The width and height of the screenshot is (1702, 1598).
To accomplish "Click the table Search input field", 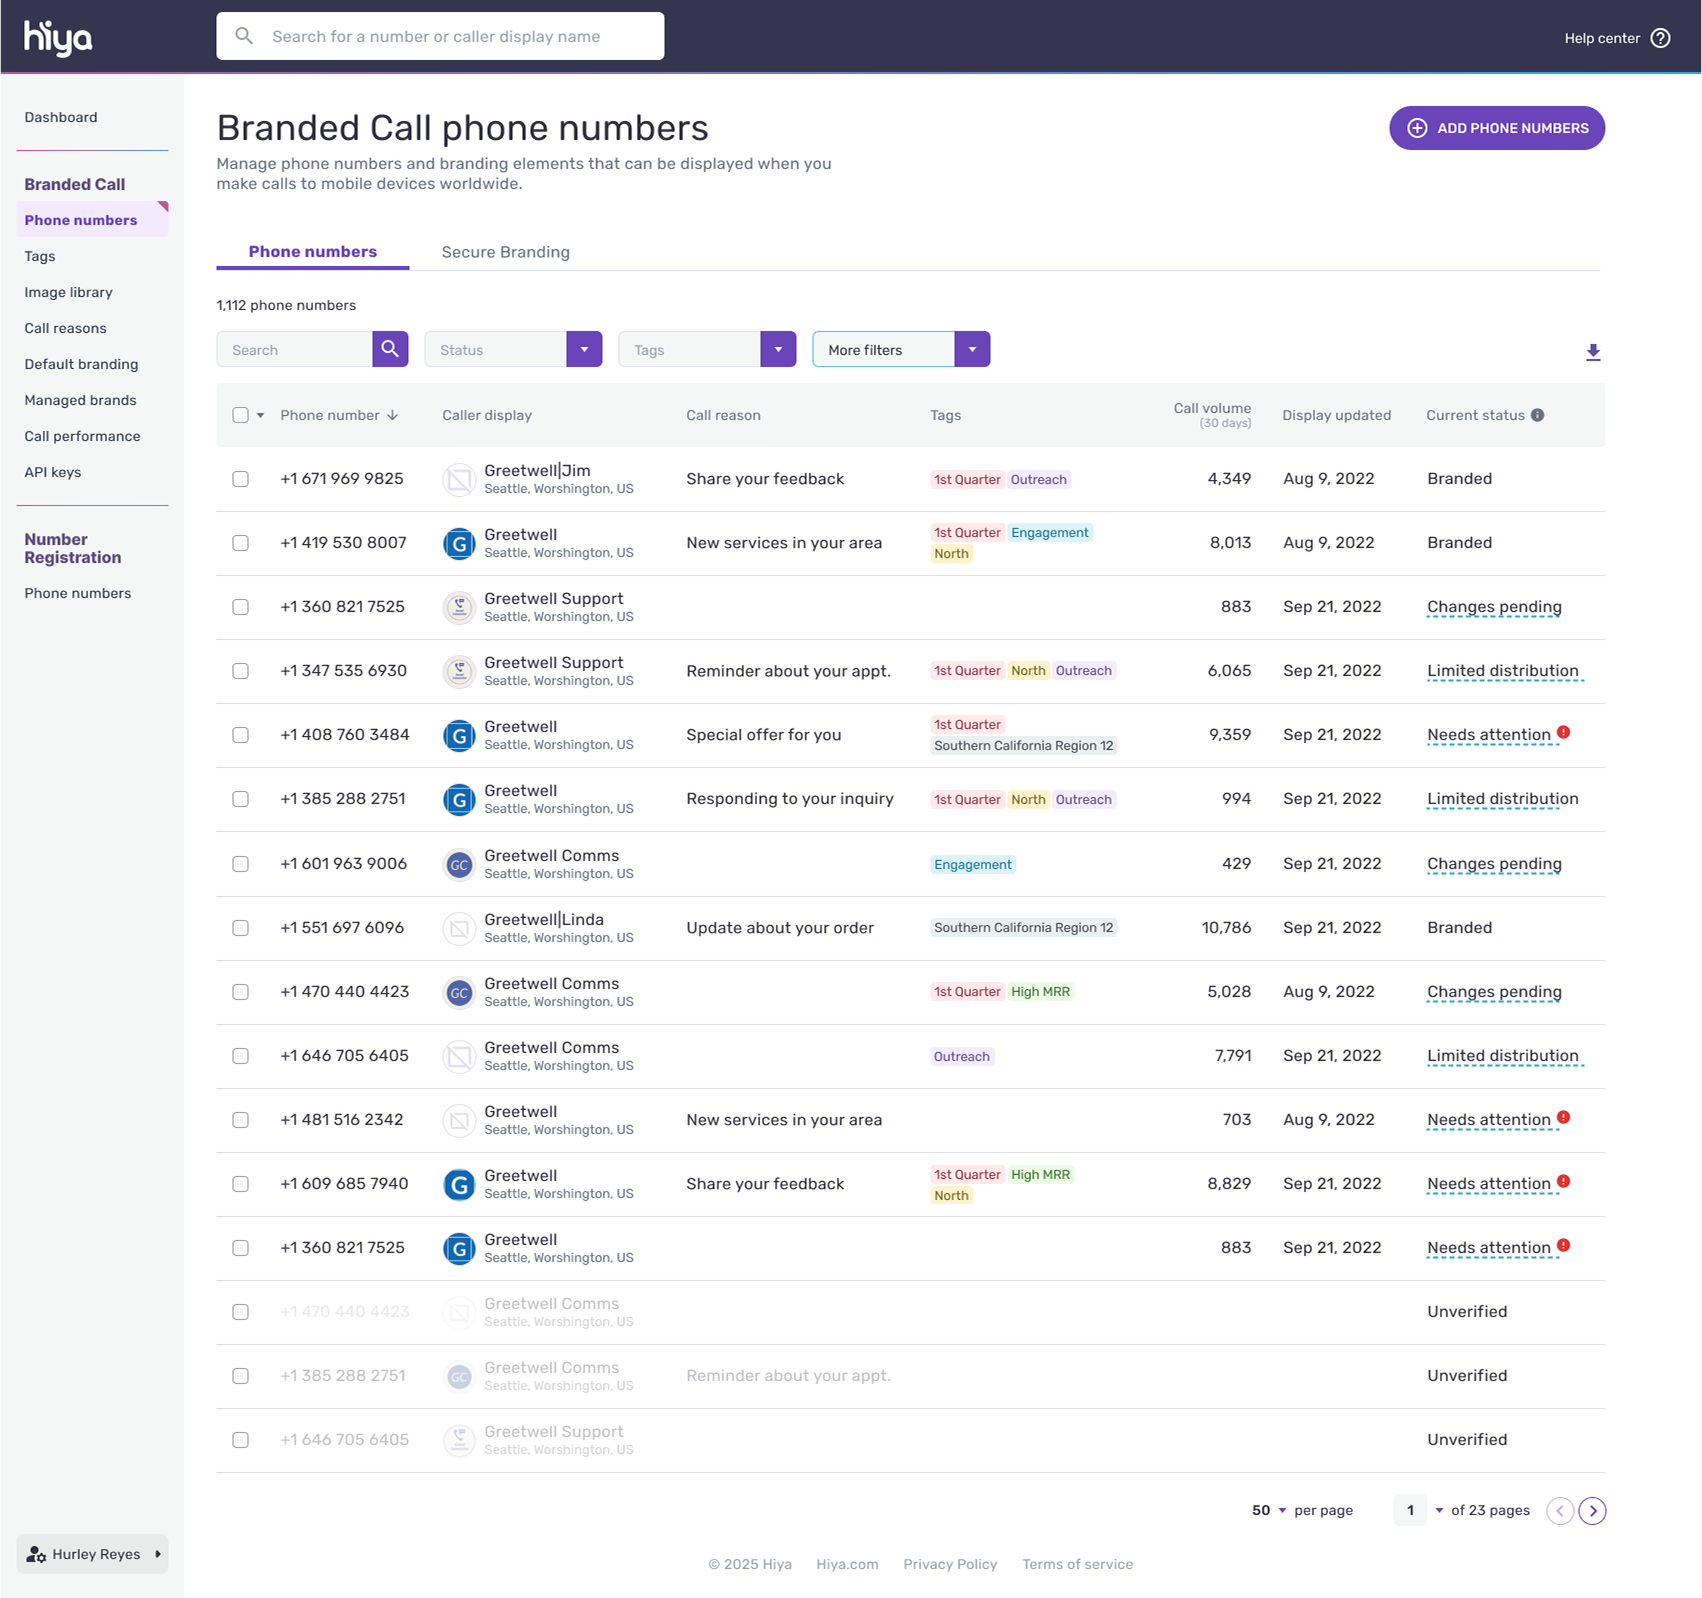I will click(x=295, y=349).
